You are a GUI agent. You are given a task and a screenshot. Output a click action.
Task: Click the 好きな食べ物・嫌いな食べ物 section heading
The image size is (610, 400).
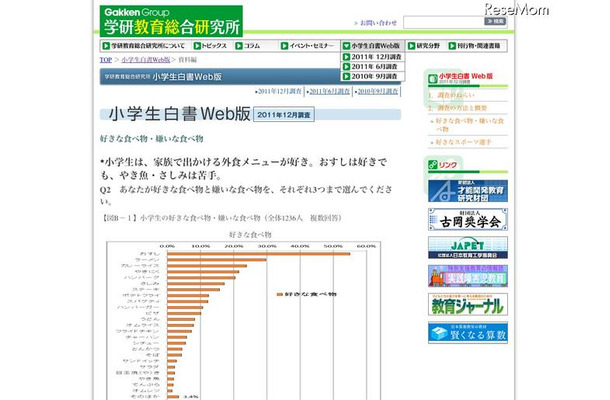click(152, 139)
